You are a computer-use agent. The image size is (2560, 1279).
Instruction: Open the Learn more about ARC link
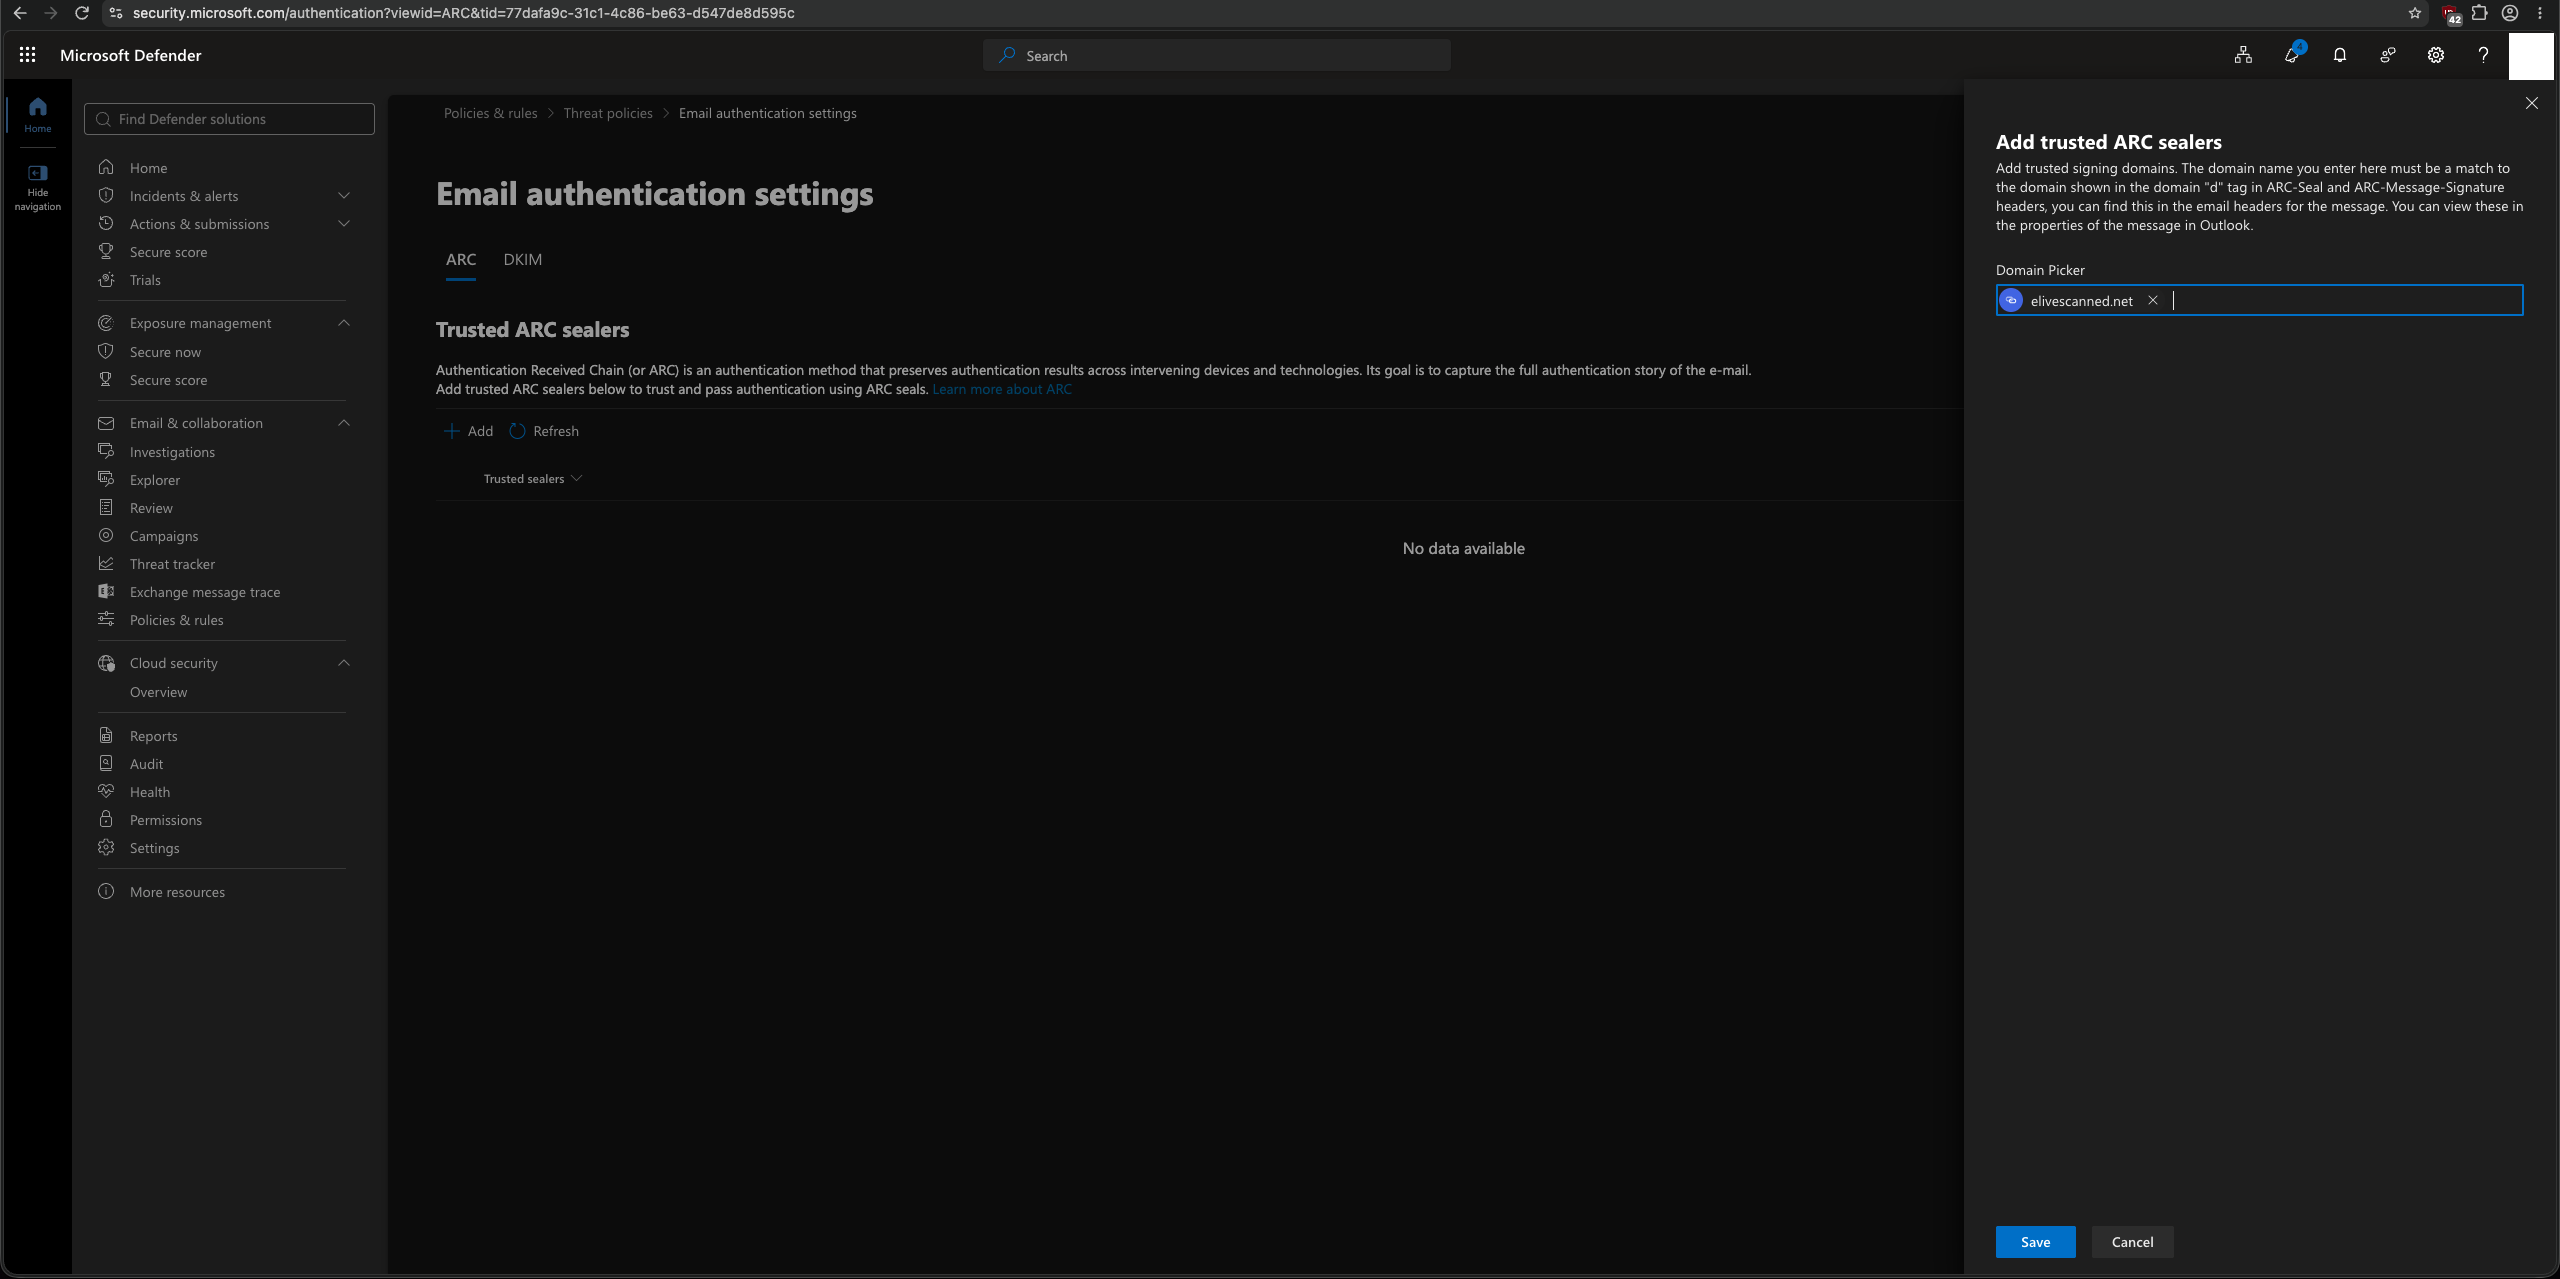[1001, 389]
